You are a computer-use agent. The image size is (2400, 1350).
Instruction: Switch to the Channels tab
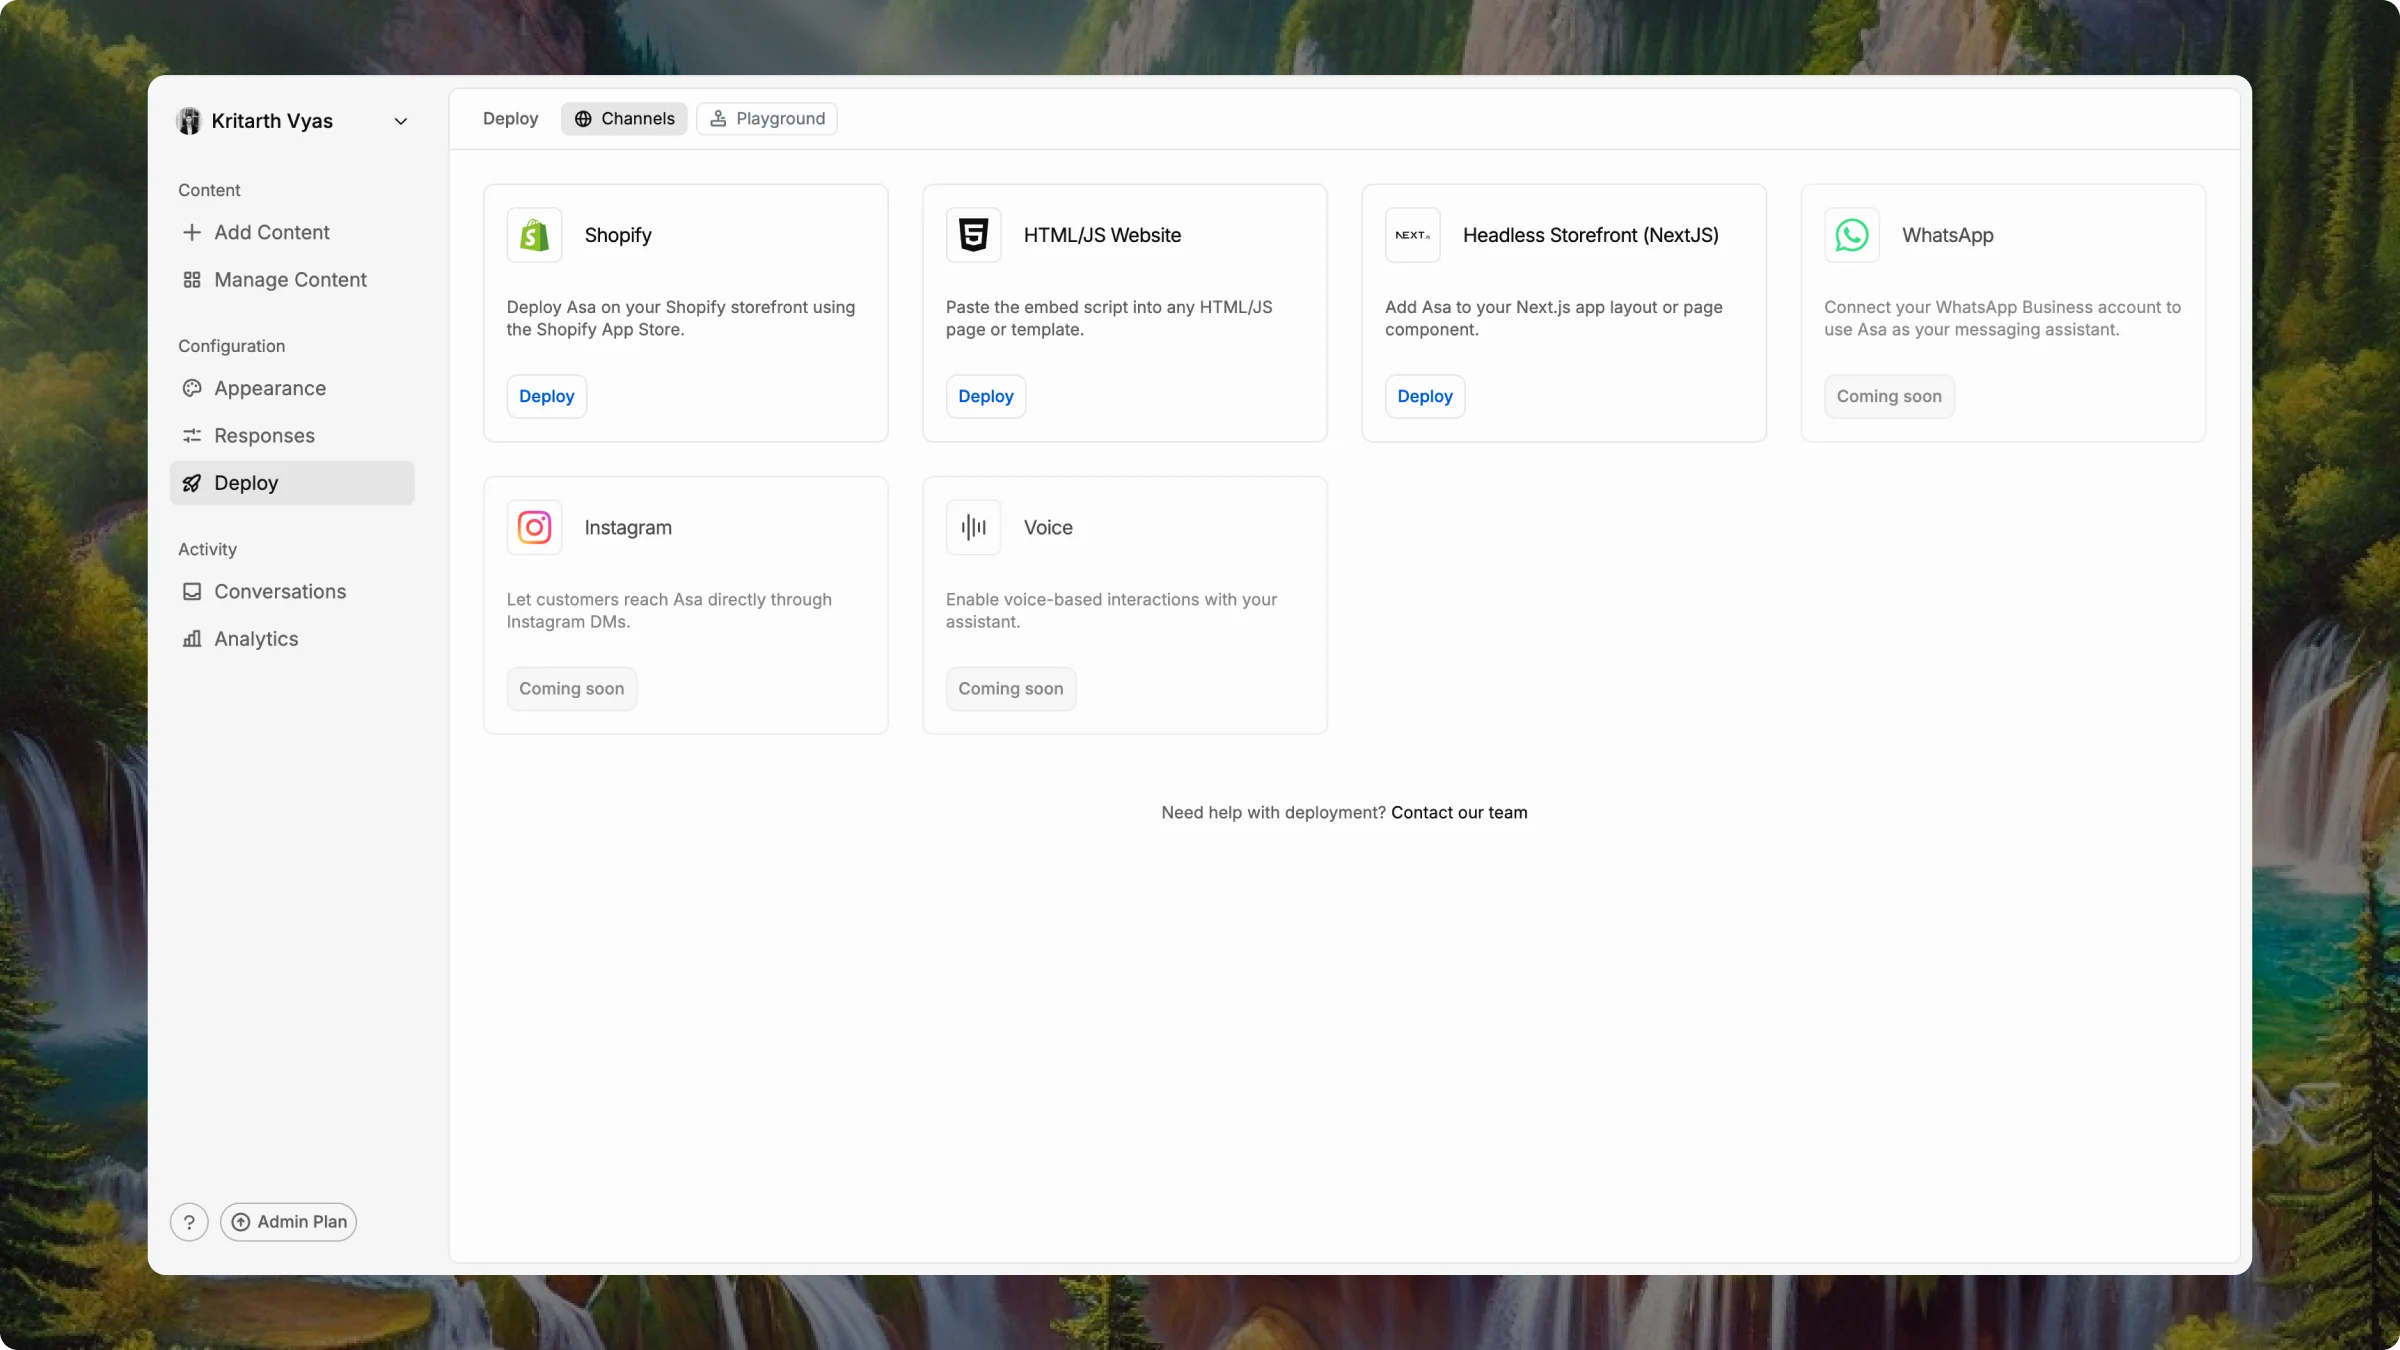click(x=624, y=119)
